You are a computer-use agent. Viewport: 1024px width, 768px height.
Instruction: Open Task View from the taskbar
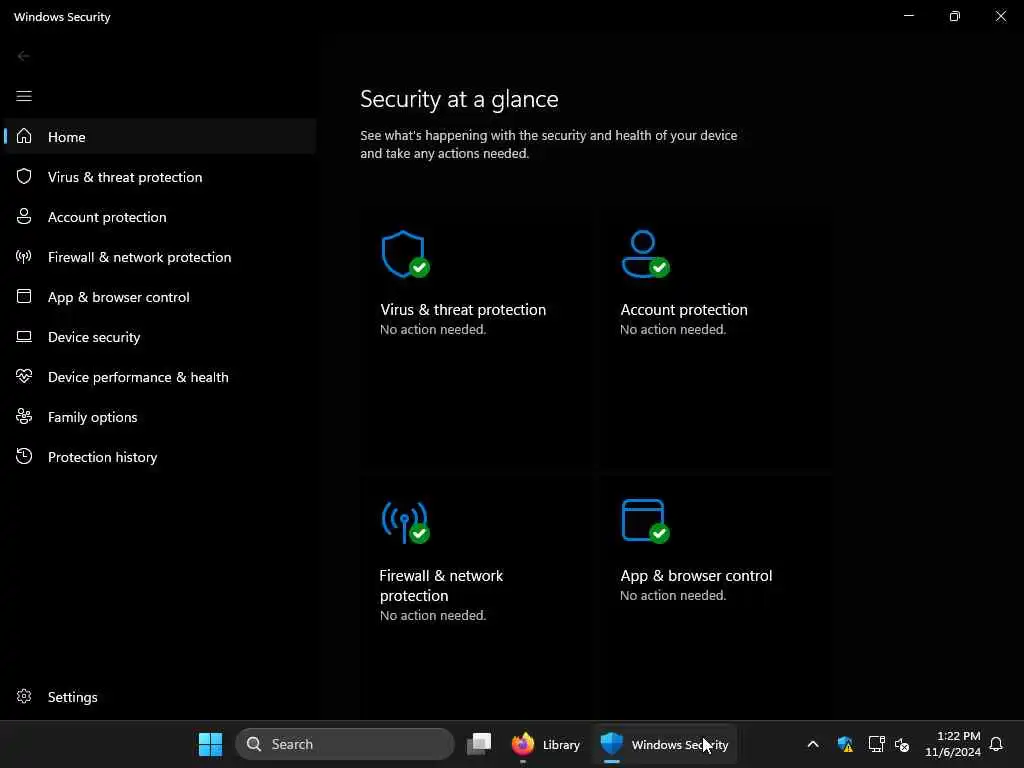479,744
